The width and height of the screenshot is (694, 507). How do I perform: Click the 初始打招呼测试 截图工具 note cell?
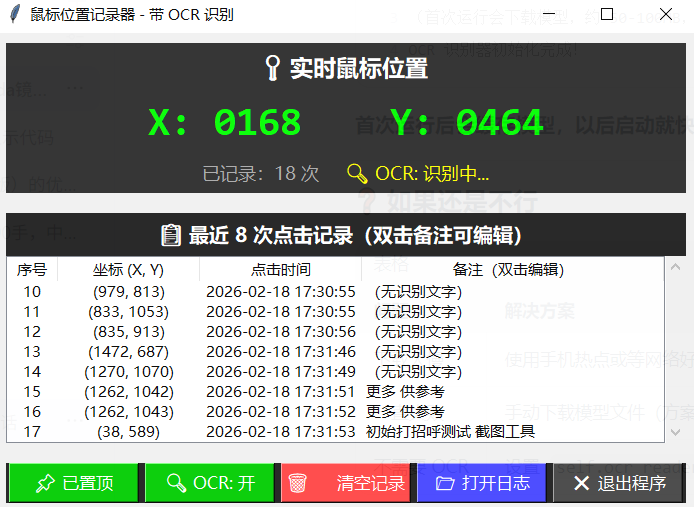(x=450, y=431)
